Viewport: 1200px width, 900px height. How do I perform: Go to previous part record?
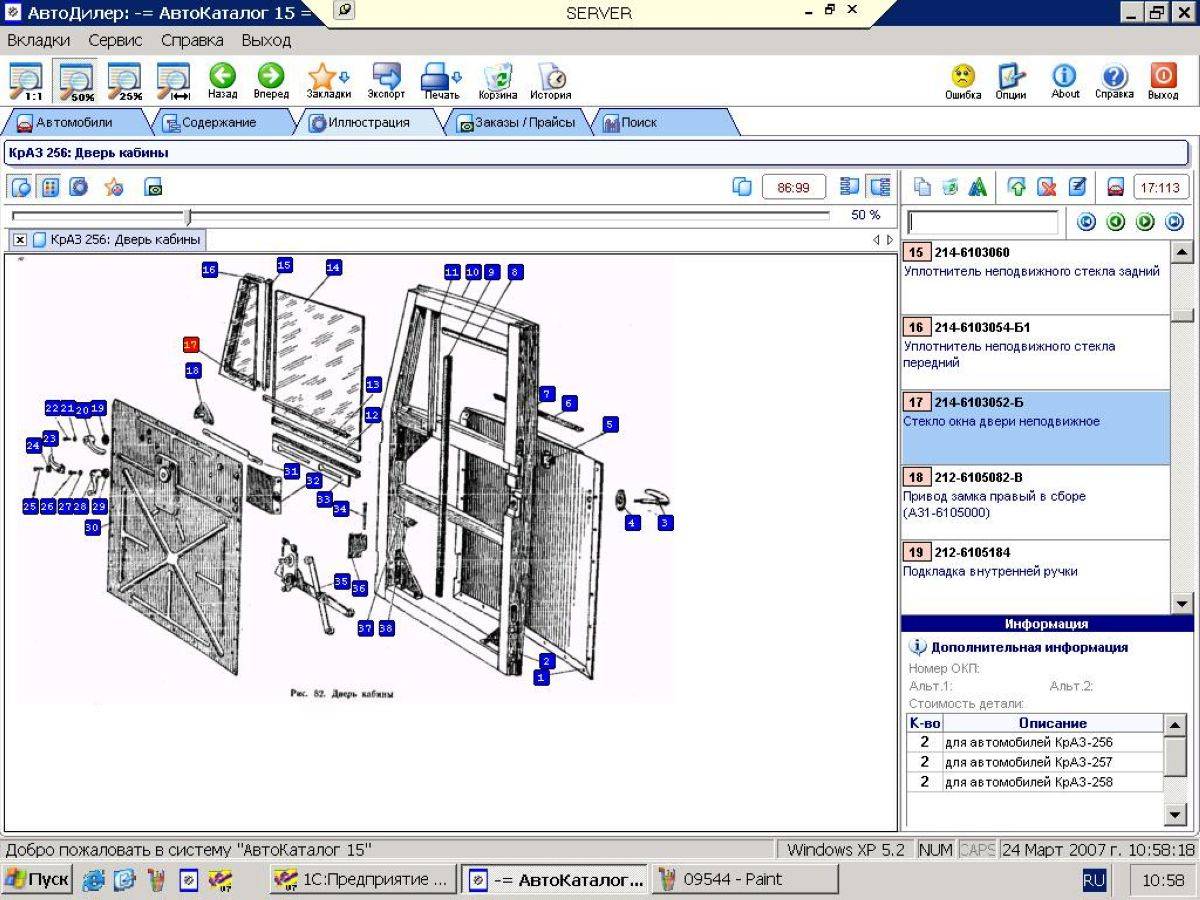pyautogui.click(x=1116, y=222)
